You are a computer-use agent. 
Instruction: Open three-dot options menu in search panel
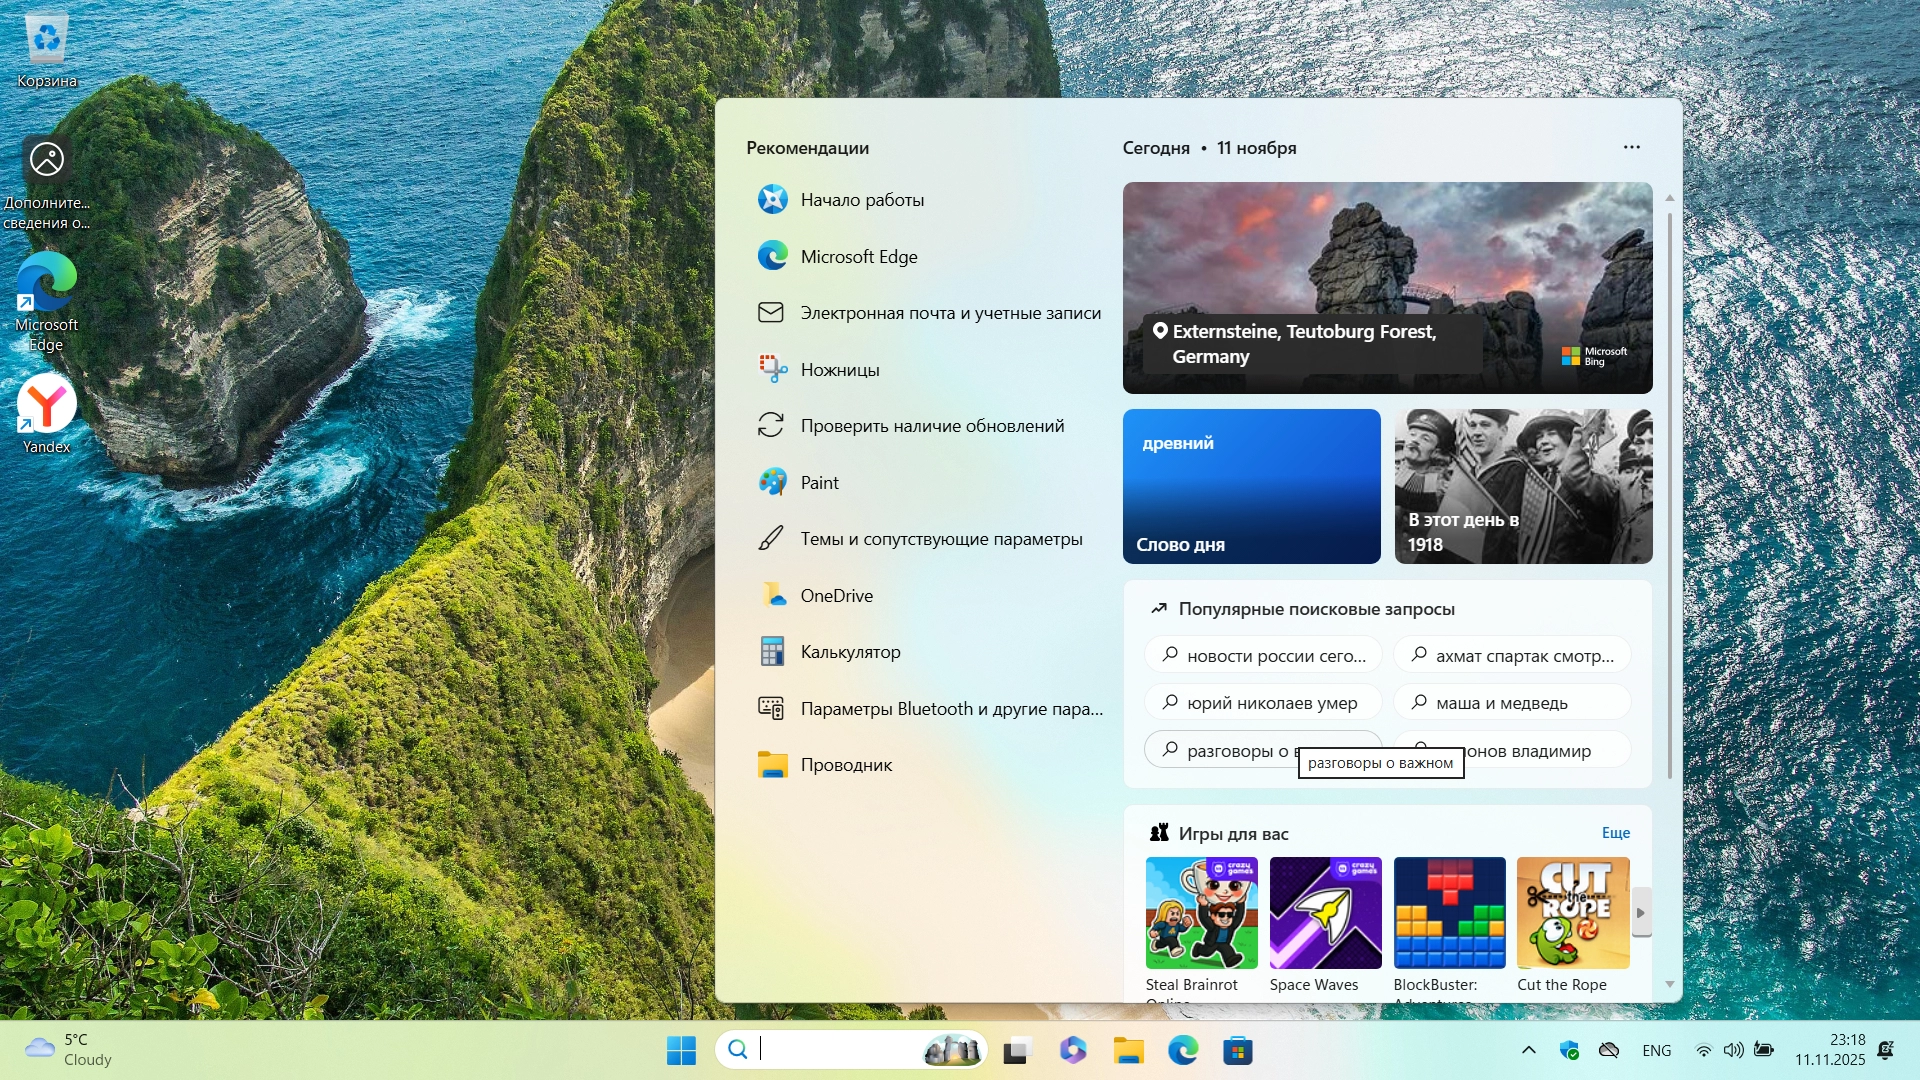pos(1631,147)
